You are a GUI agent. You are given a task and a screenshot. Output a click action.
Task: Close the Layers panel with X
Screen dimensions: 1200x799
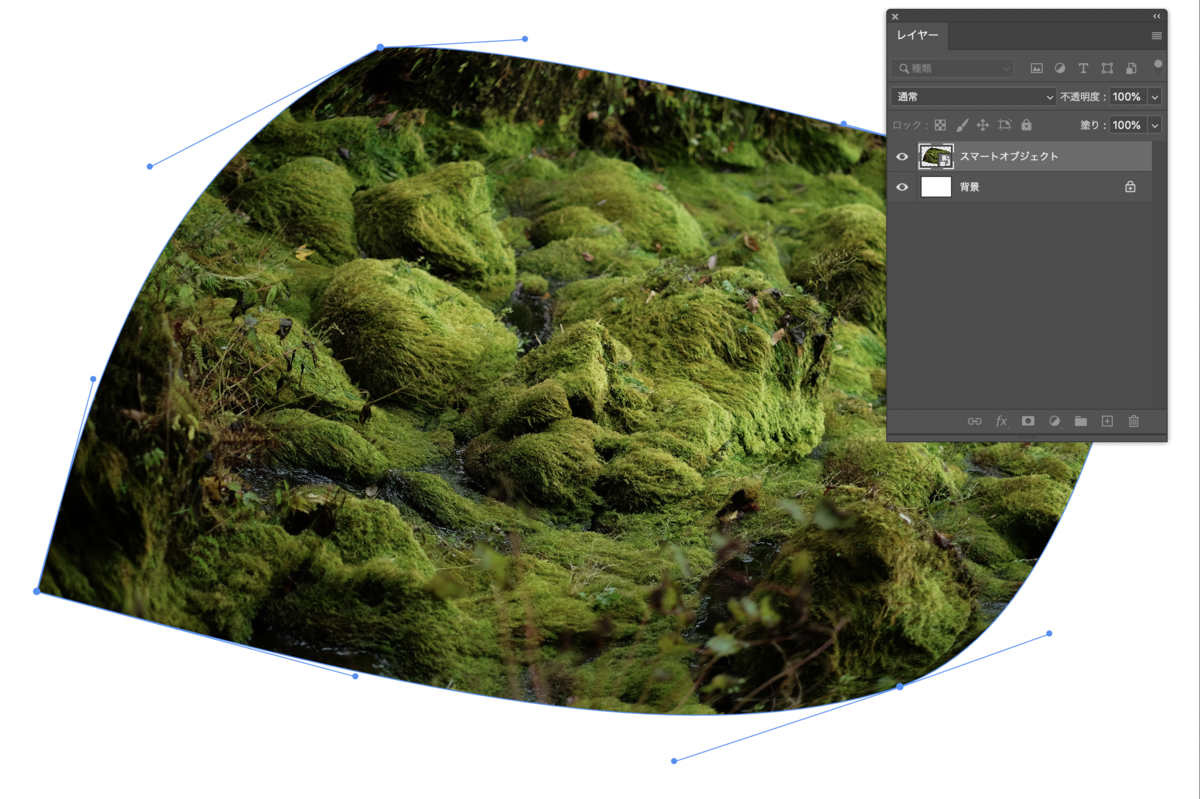coord(895,16)
